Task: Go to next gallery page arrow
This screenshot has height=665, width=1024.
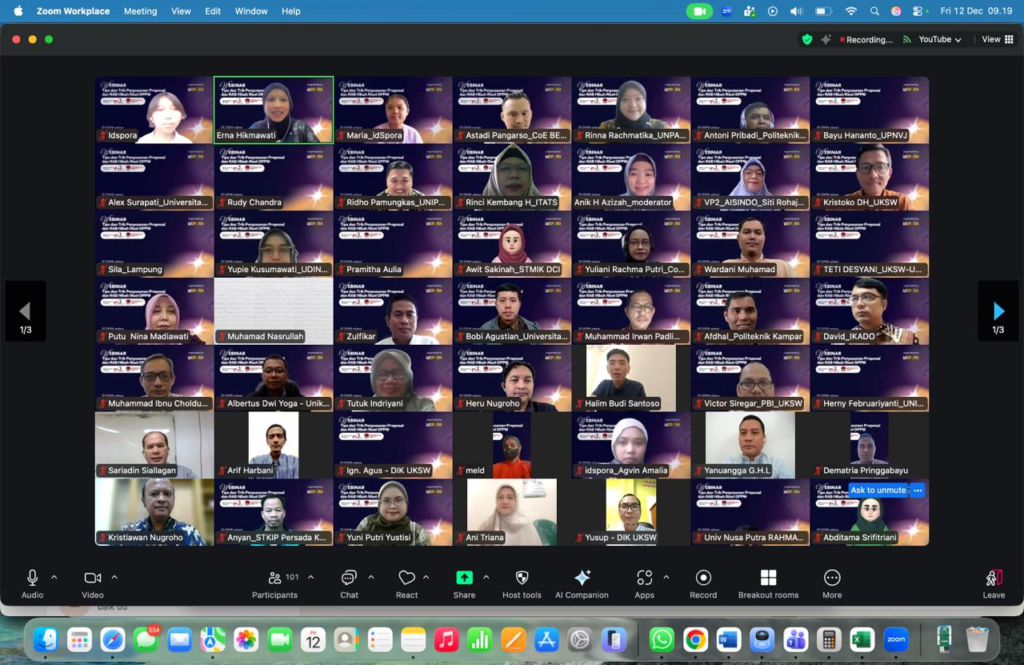Action: 998,311
